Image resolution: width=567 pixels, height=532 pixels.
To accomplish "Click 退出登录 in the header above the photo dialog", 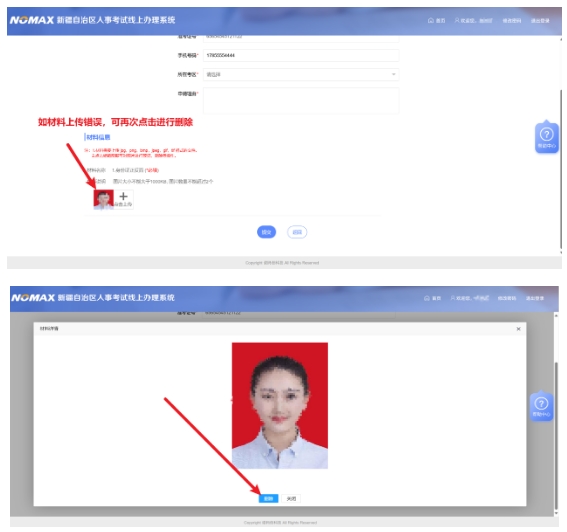I will pyautogui.click(x=535, y=298).
